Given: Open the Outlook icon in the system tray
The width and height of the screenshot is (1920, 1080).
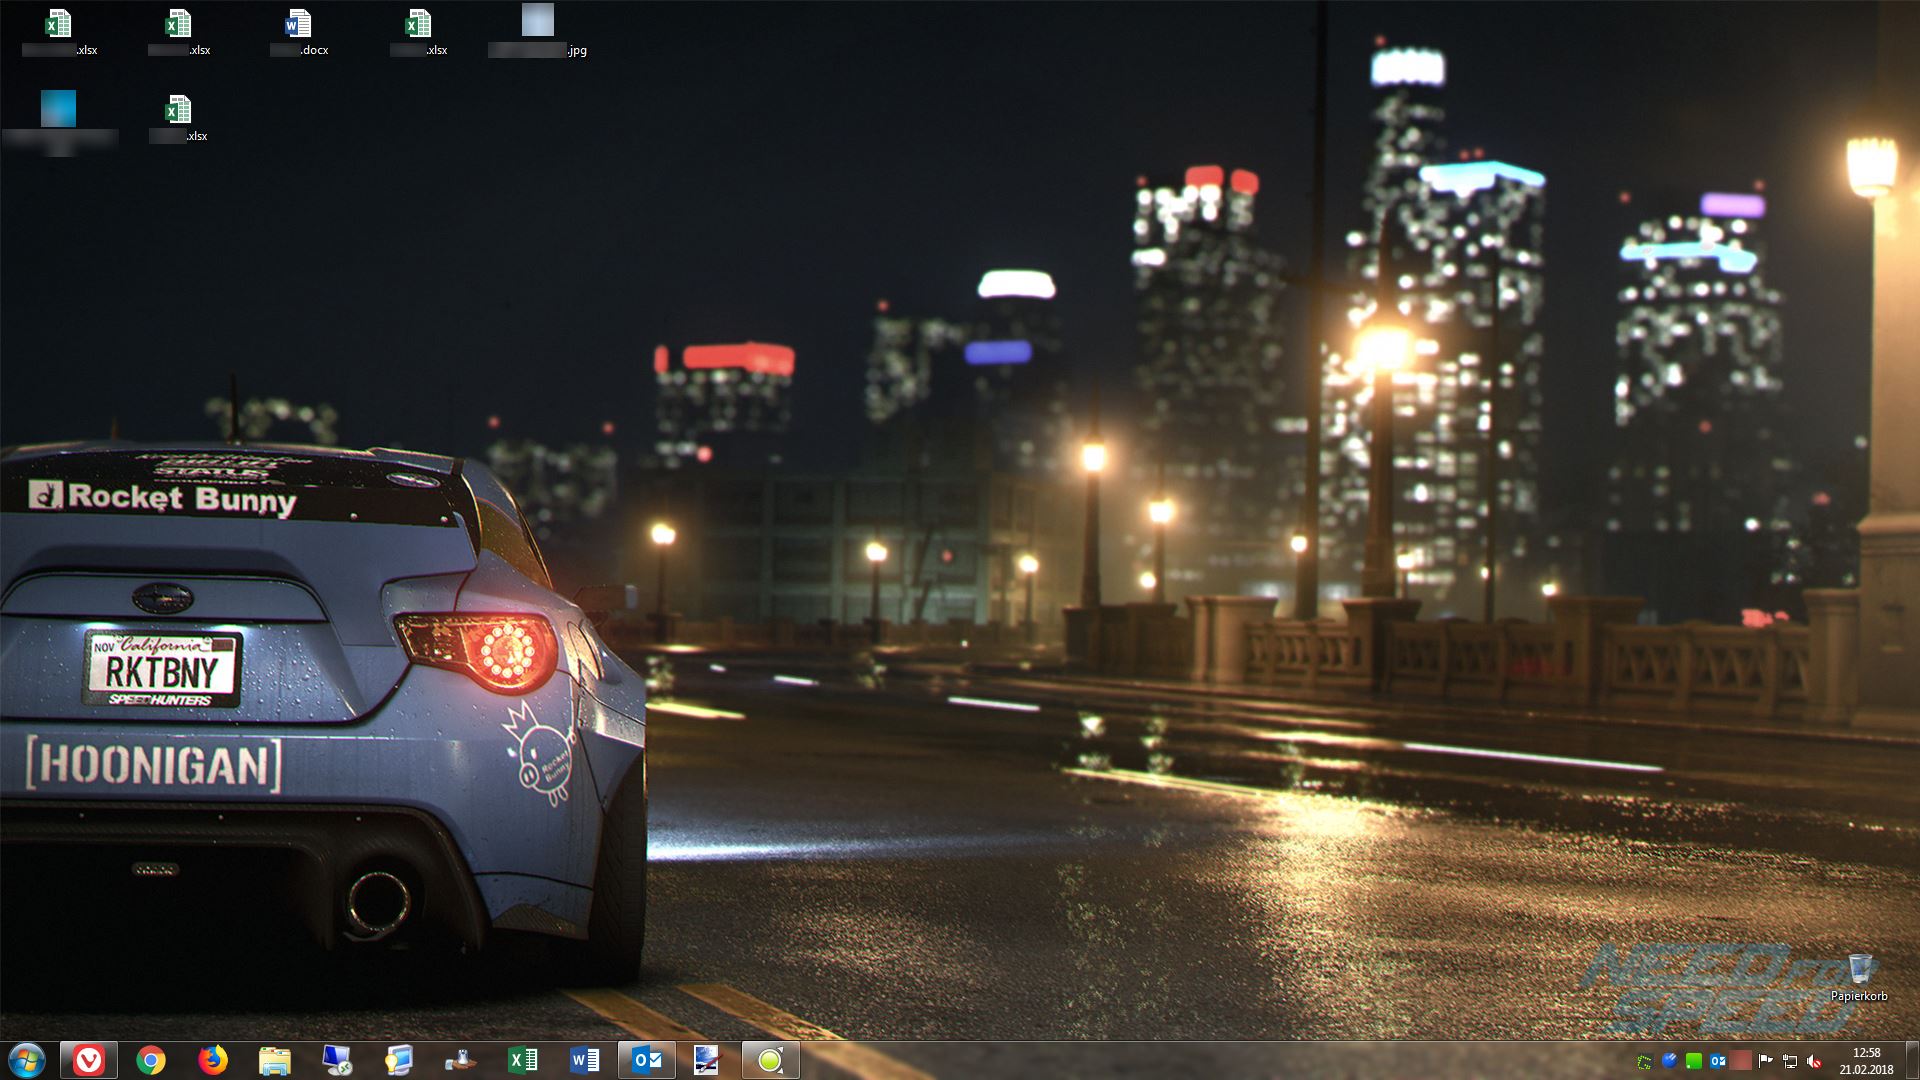Looking at the screenshot, I should [x=1718, y=1061].
